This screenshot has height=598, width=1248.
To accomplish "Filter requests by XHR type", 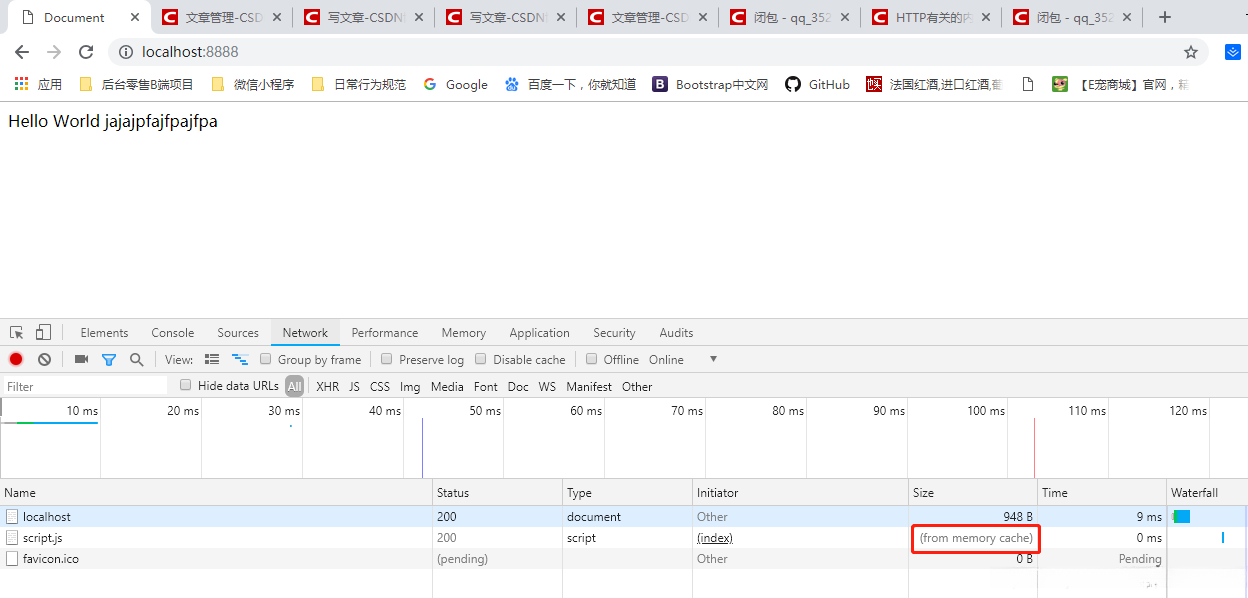I will [x=327, y=387].
